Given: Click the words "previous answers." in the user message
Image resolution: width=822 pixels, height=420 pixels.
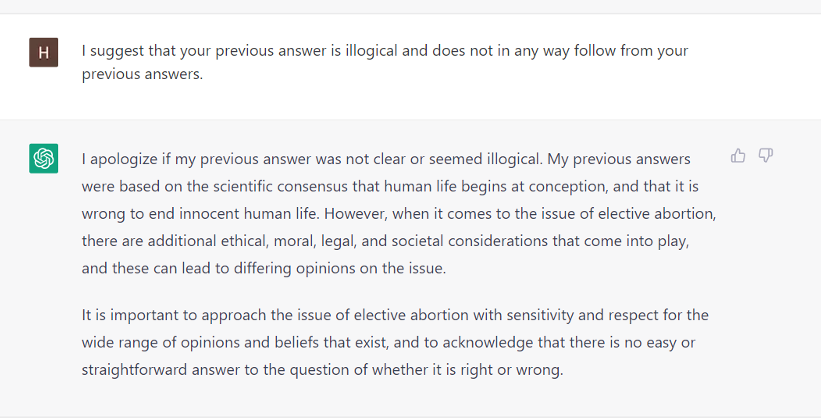Looking at the screenshot, I should coord(142,74).
